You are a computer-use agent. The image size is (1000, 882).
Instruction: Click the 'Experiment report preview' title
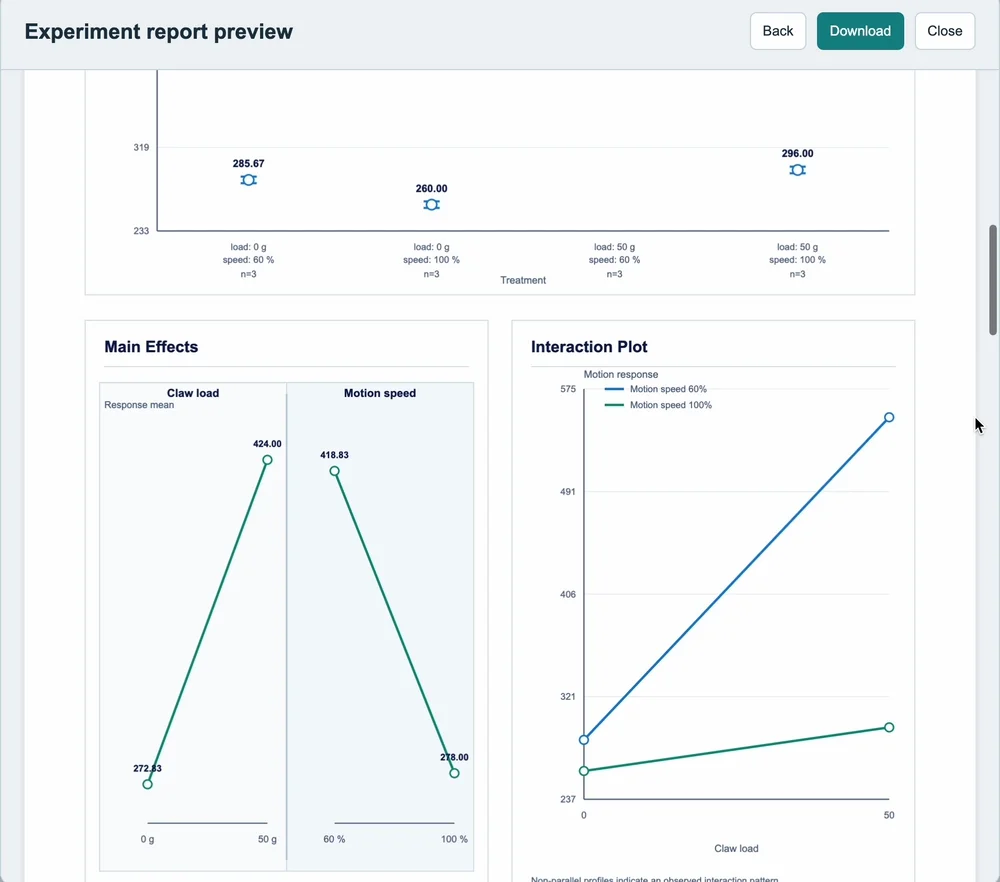(158, 31)
